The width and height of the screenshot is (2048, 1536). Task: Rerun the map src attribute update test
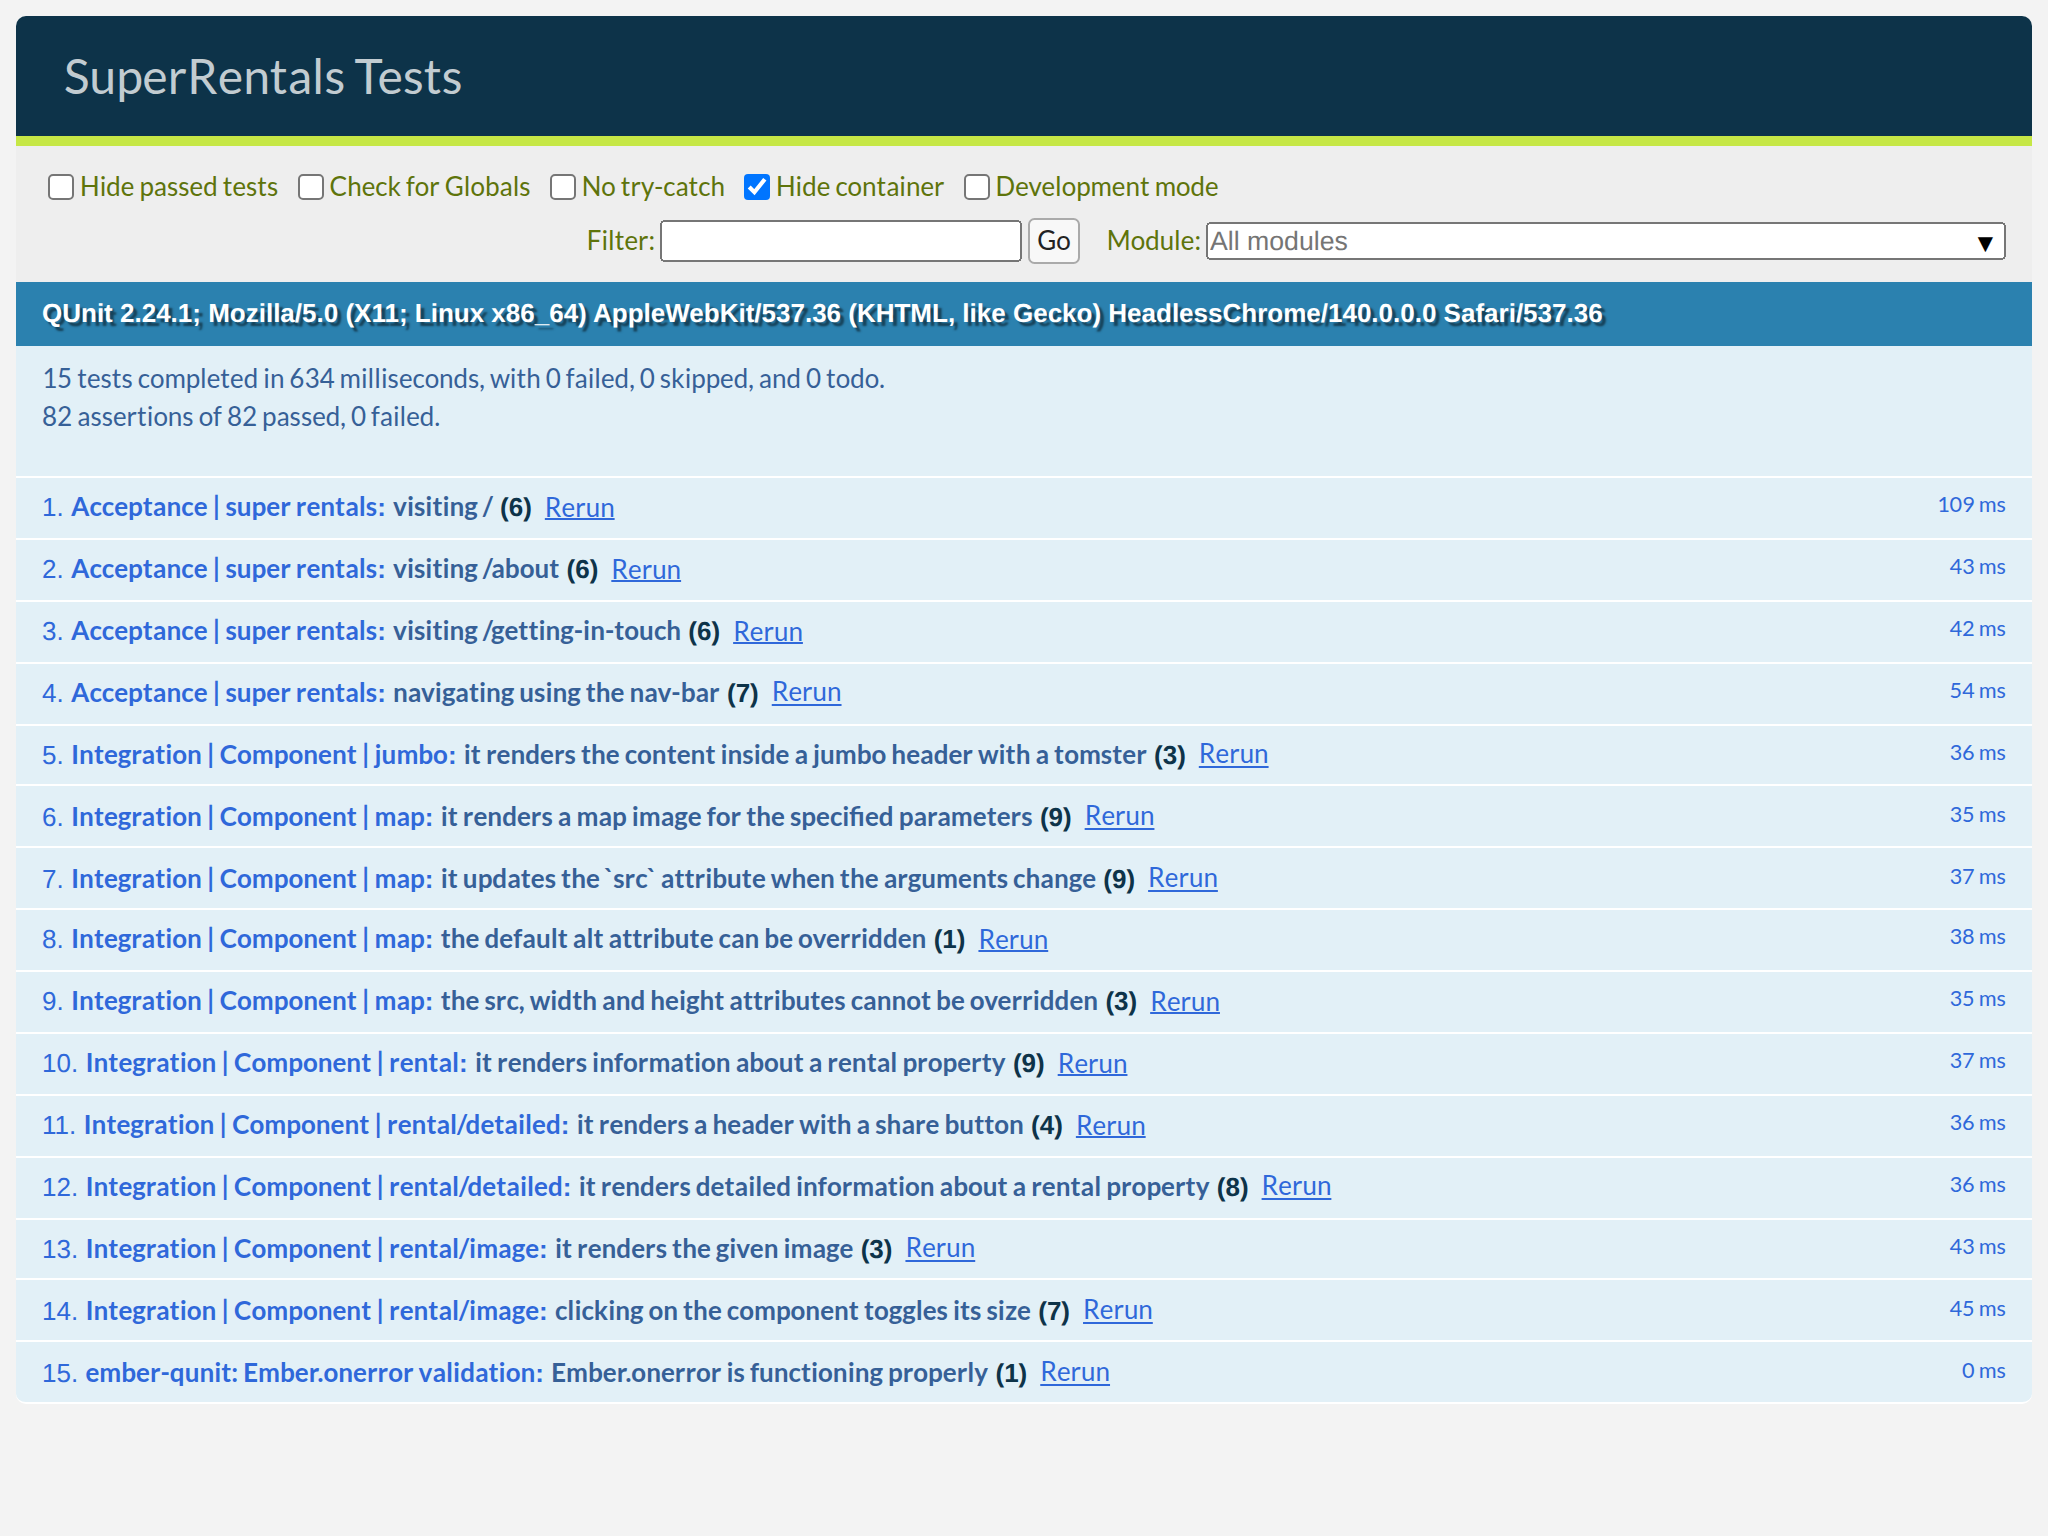pyautogui.click(x=1183, y=878)
